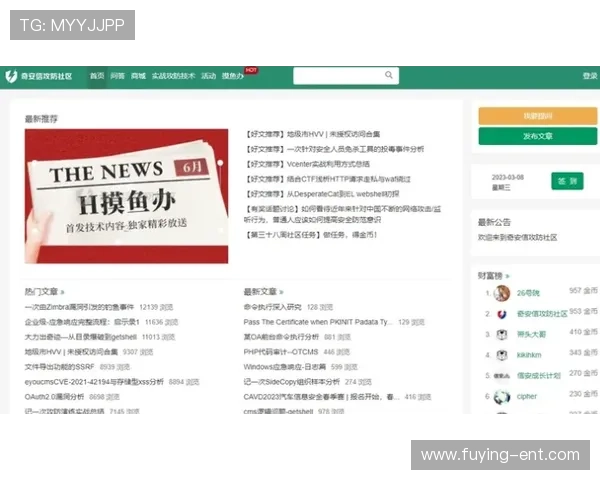
Task: Click the green 发布文章 button
Action: (538, 136)
